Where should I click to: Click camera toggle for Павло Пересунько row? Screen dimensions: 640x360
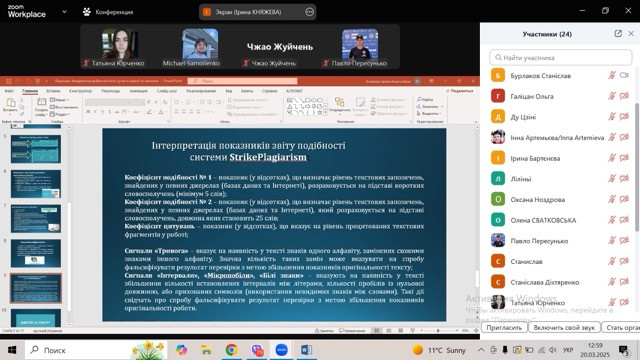tap(624, 240)
